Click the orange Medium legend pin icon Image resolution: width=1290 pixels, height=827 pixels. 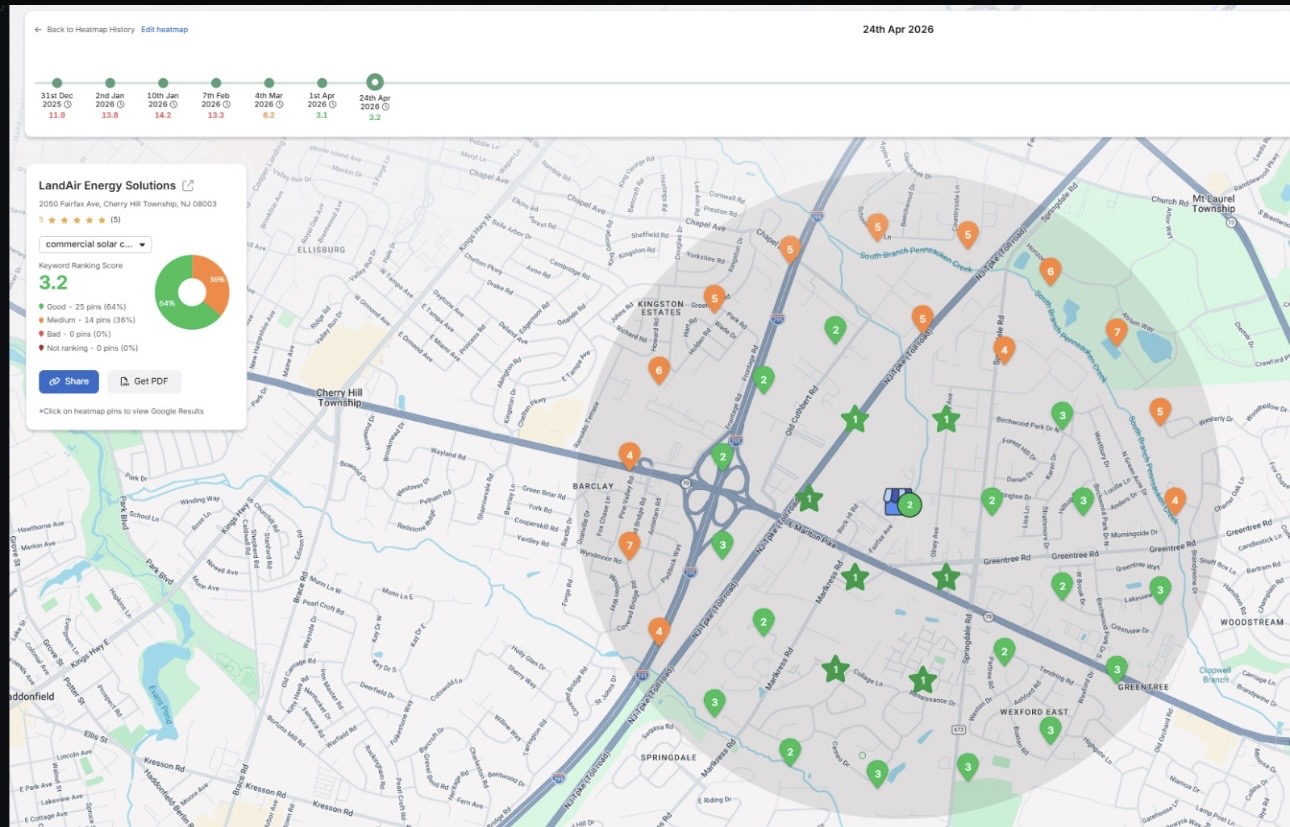click(x=41, y=320)
